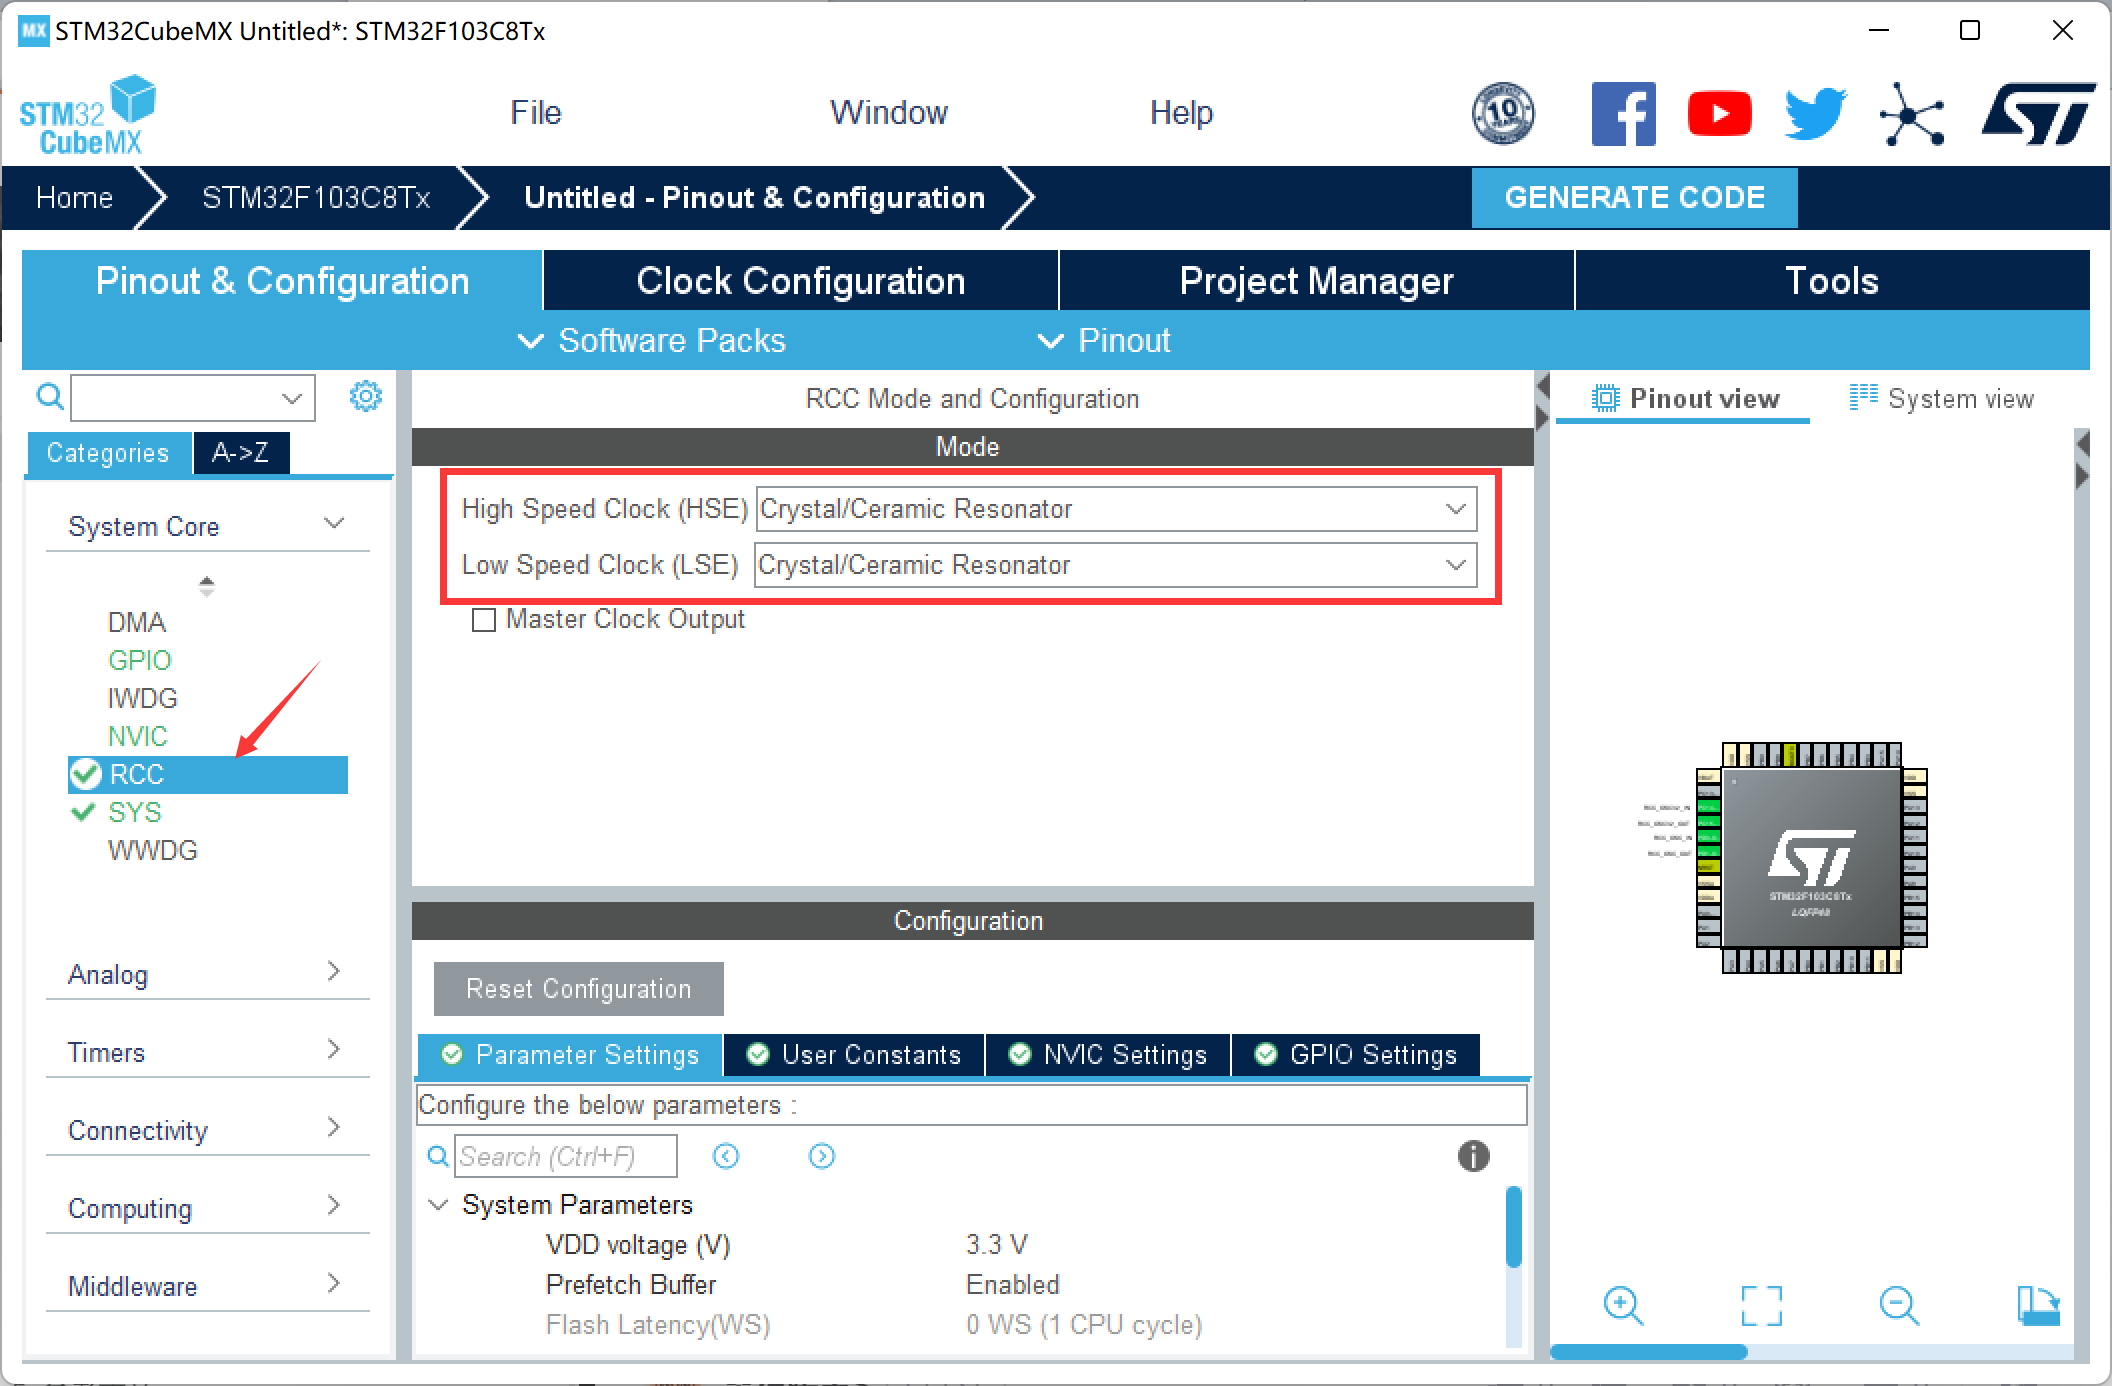
Task: Select IWDG in System Core list
Action: point(143,698)
